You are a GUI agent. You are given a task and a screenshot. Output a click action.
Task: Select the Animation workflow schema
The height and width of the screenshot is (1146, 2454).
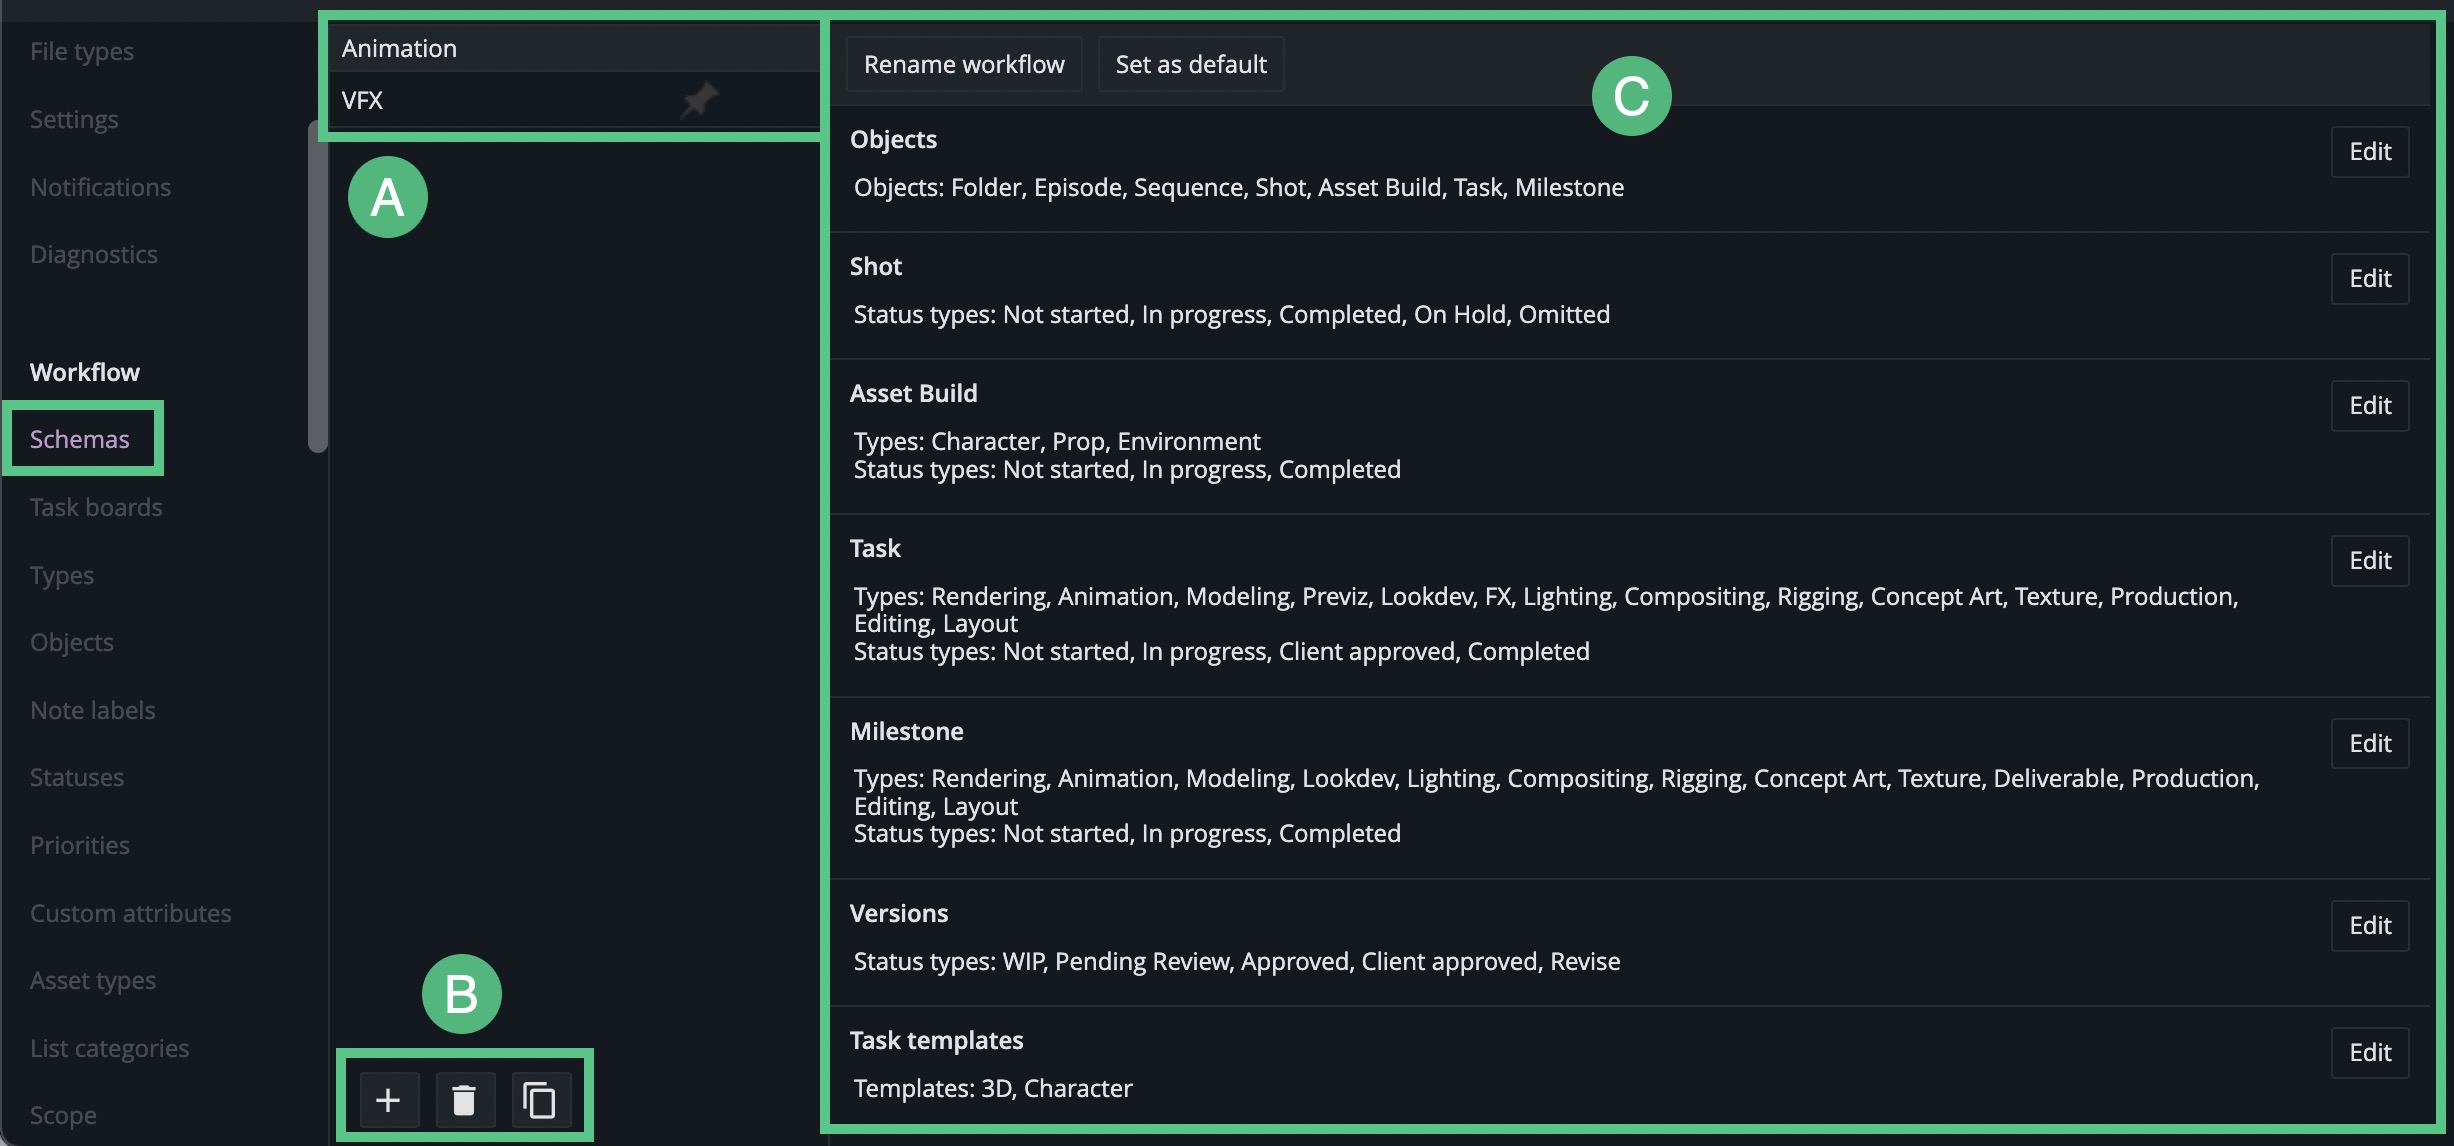pos(400,48)
